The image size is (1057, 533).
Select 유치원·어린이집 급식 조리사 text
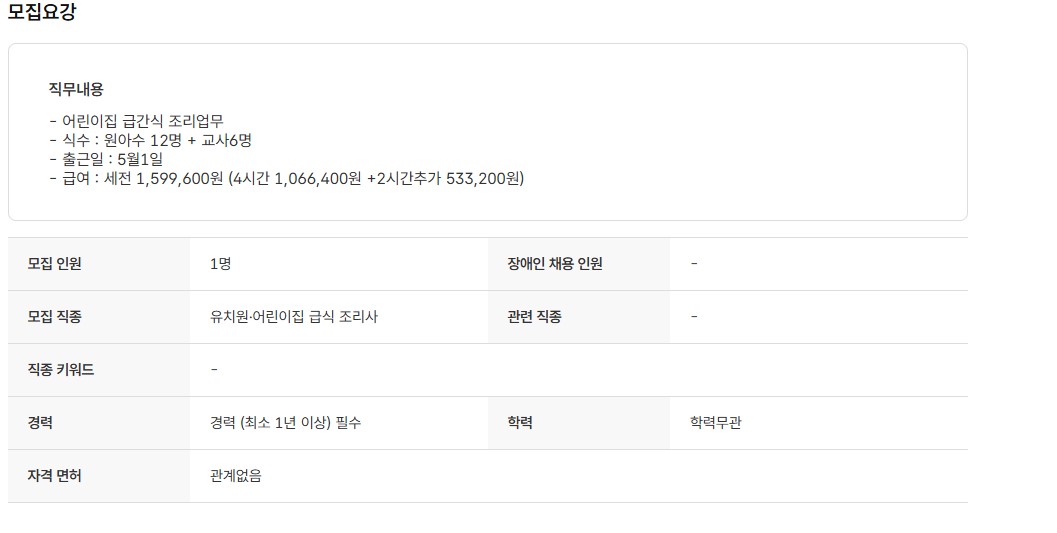coord(294,317)
